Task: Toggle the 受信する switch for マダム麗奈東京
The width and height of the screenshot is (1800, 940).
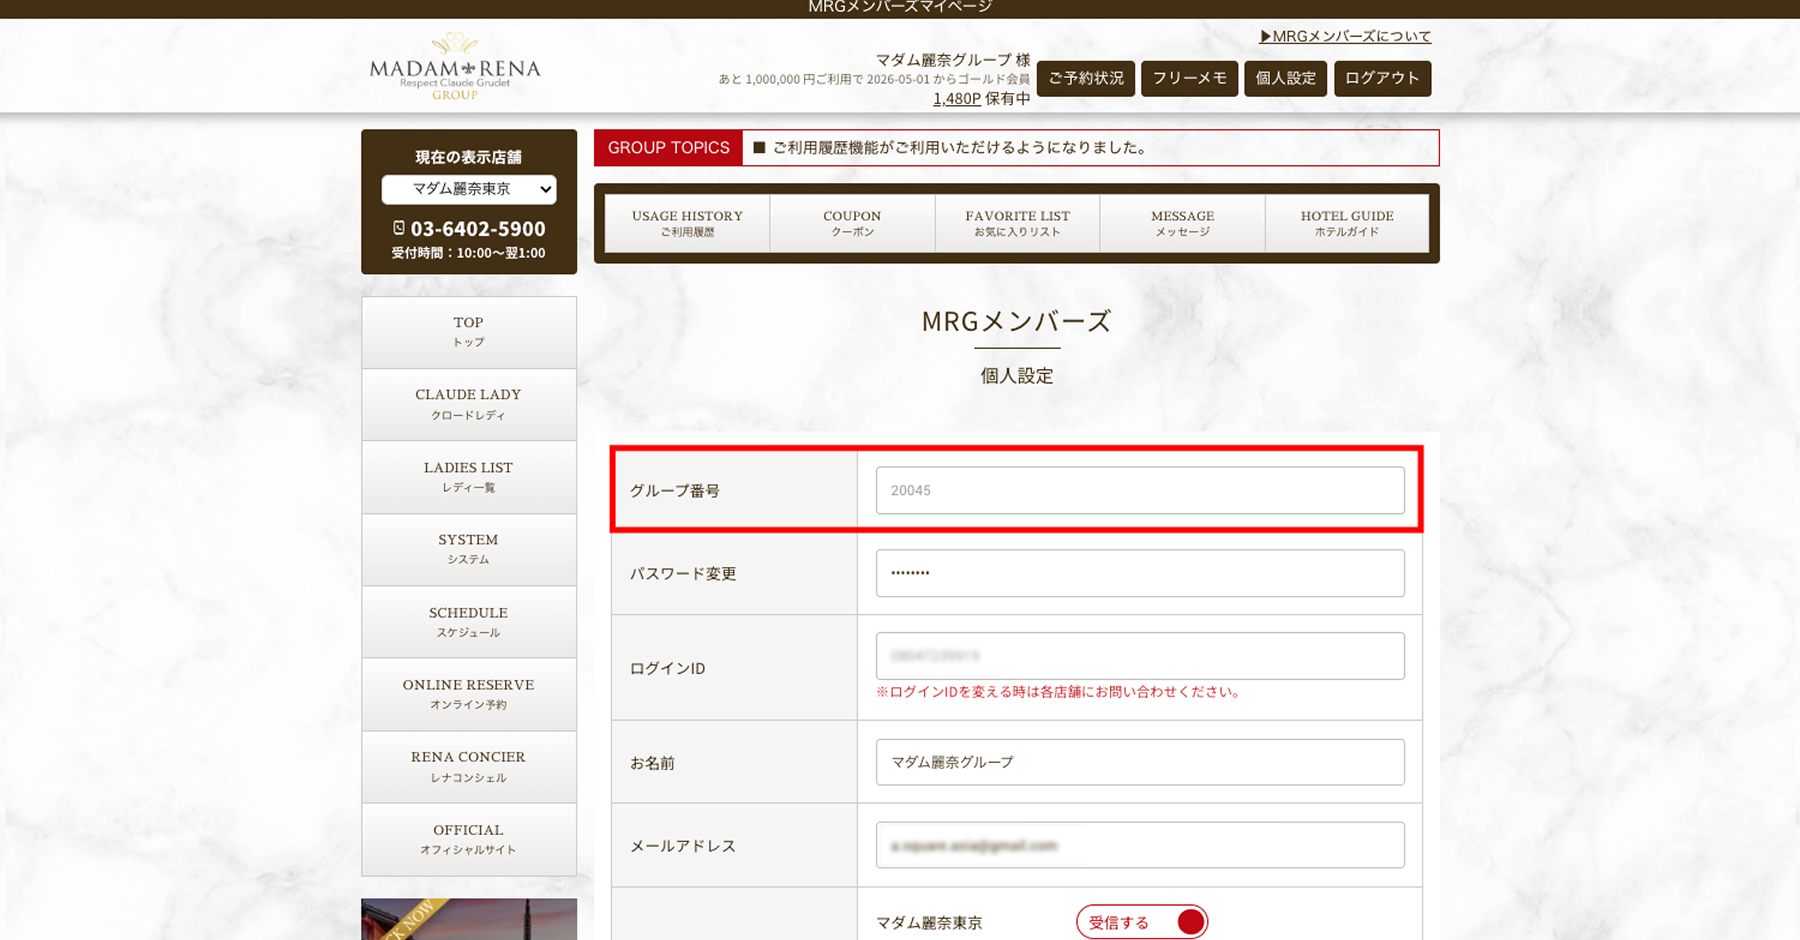Action: tap(1142, 922)
